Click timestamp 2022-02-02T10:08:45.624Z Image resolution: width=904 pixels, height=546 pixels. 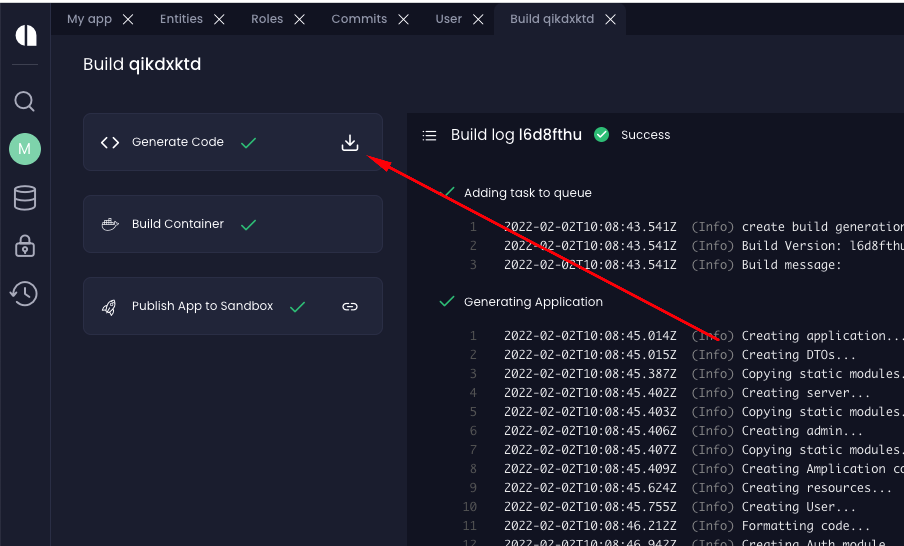pyautogui.click(x=590, y=488)
